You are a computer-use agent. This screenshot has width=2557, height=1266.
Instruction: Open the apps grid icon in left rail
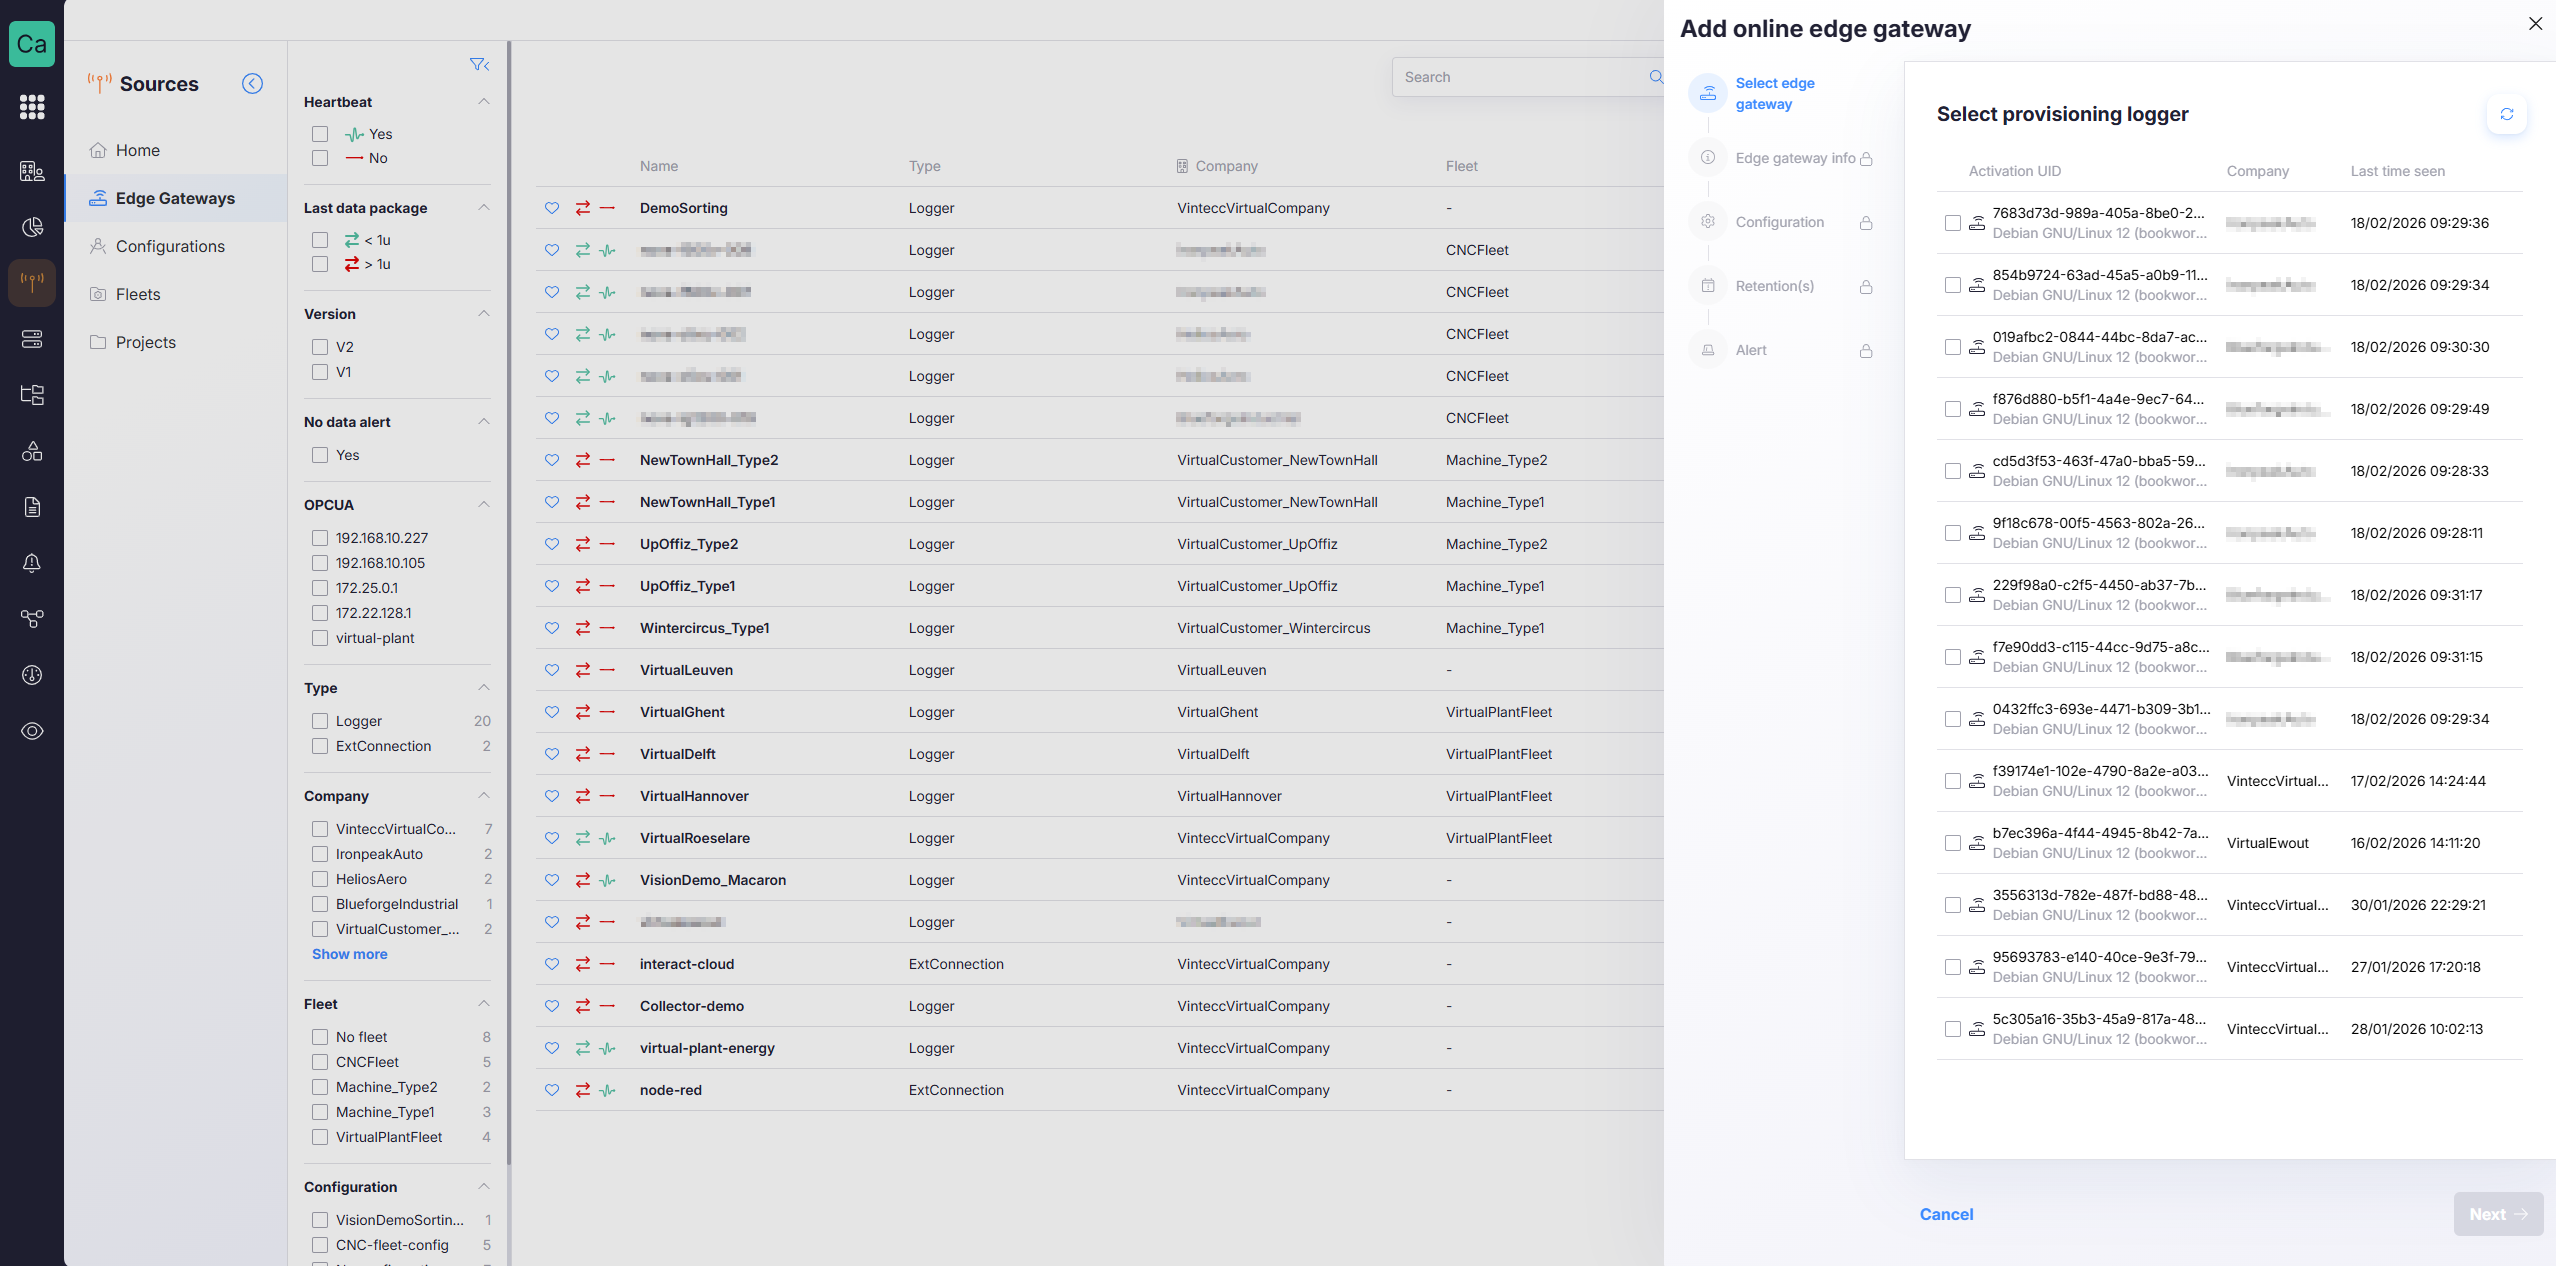pos(32,106)
